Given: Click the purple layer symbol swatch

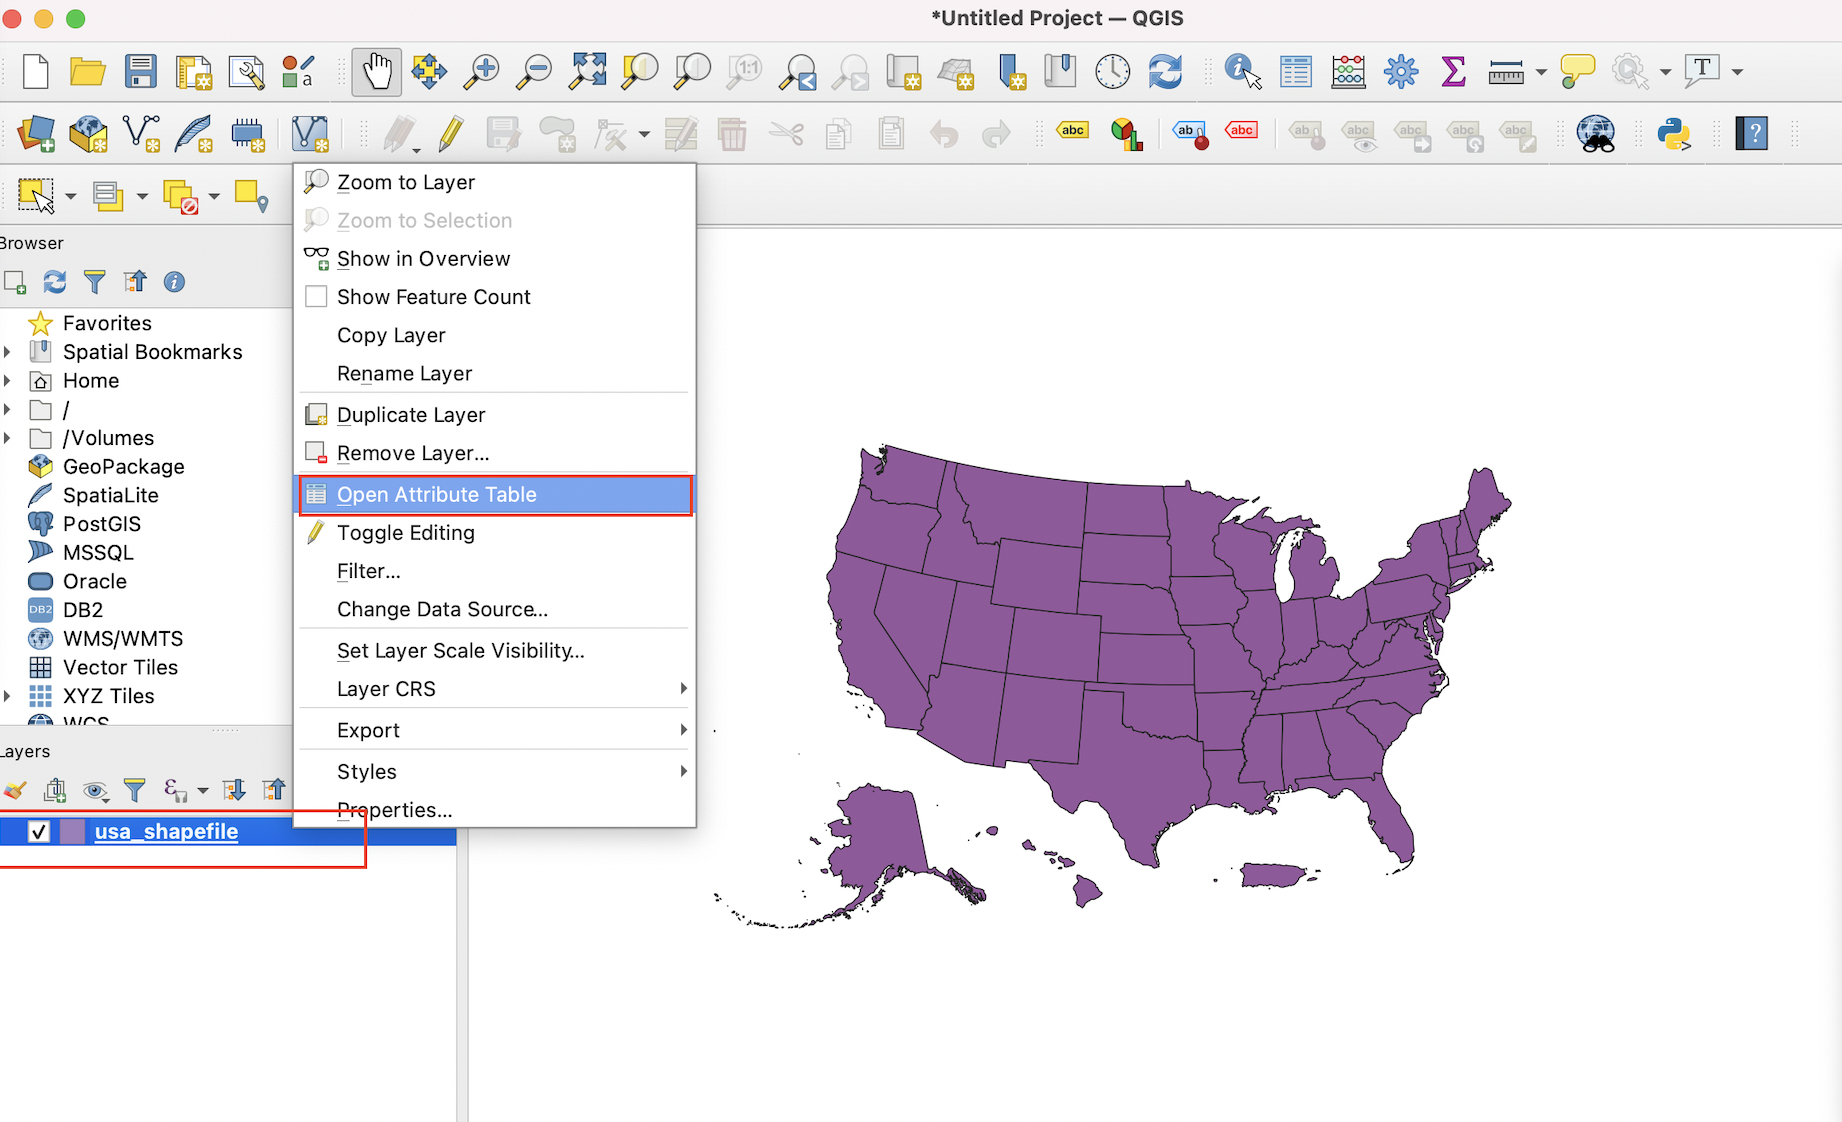Looking at the screenshot, I should (x=71, y=831).
